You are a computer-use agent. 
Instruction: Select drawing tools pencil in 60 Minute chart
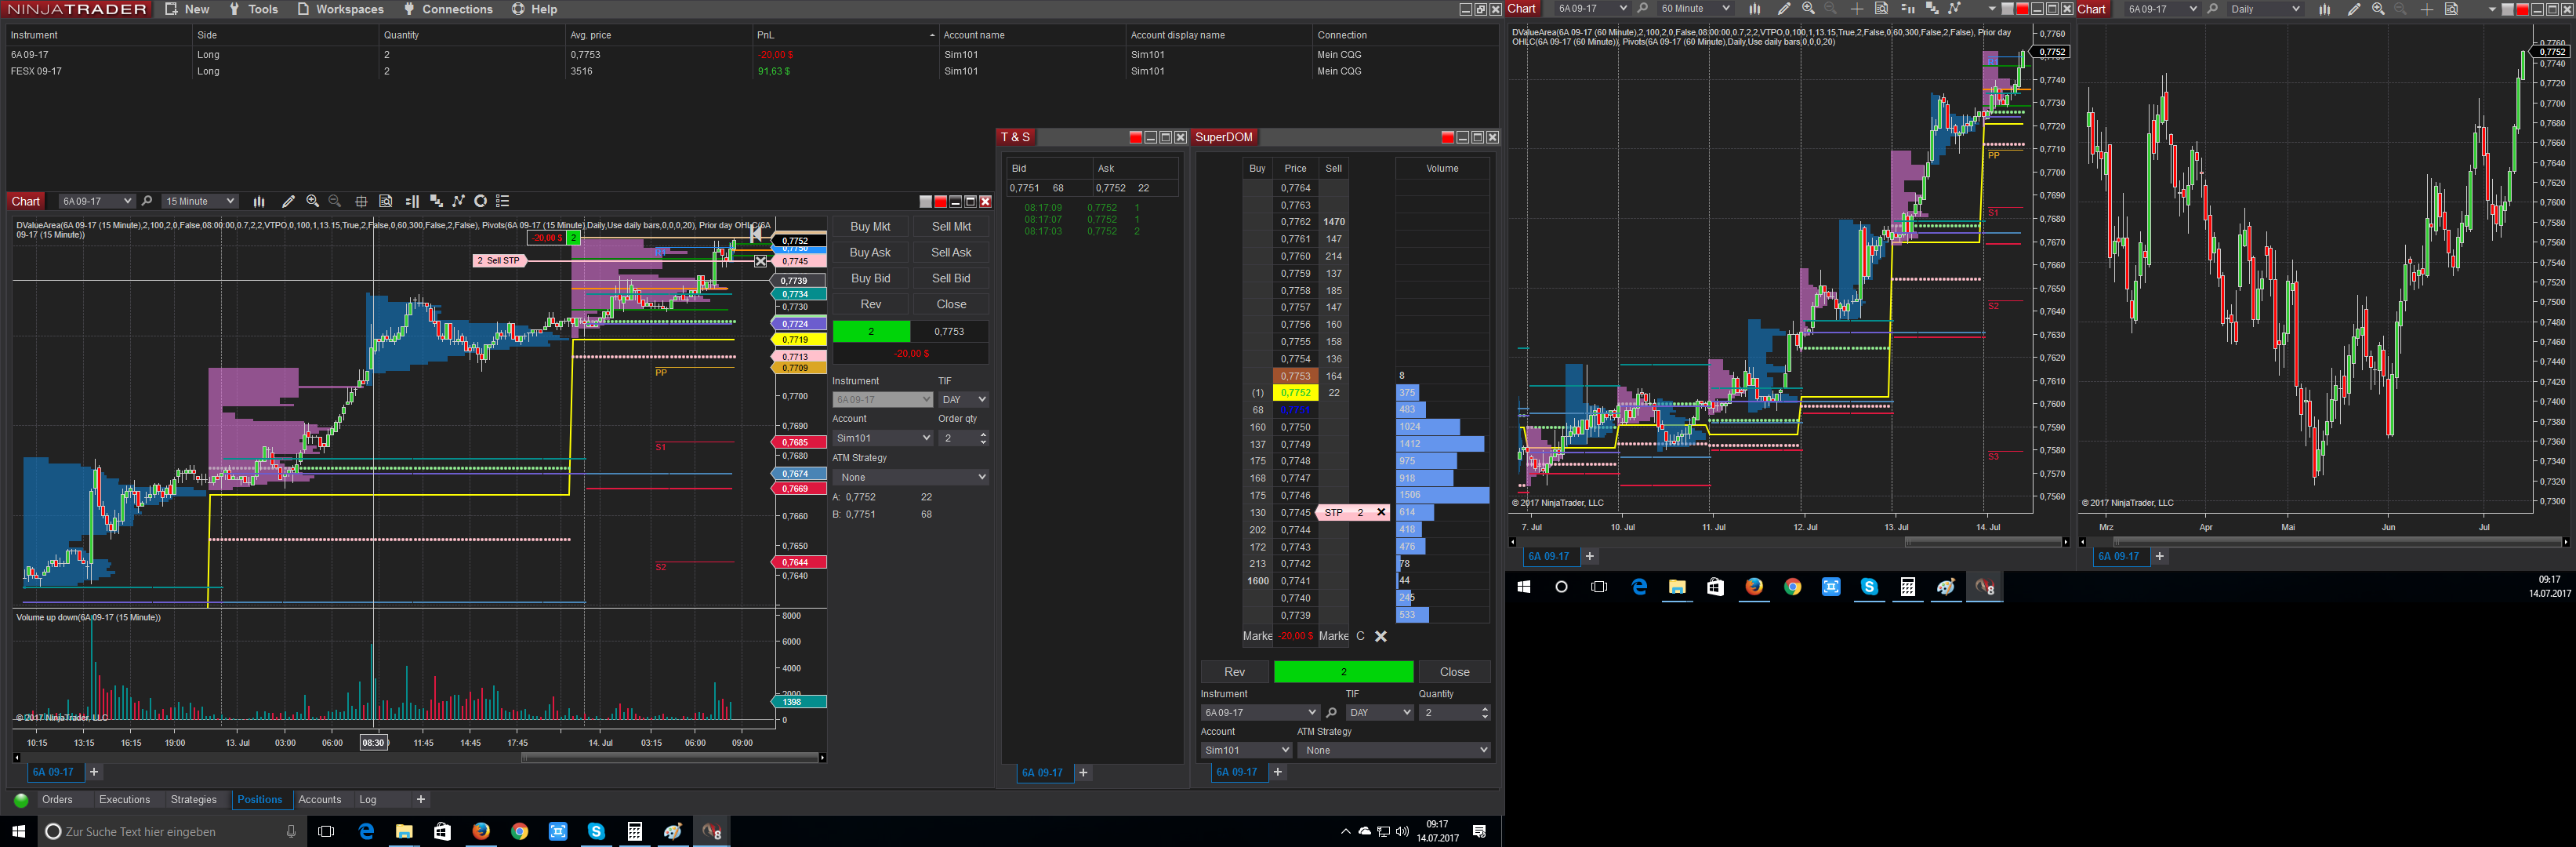[x=1783, y=9]
